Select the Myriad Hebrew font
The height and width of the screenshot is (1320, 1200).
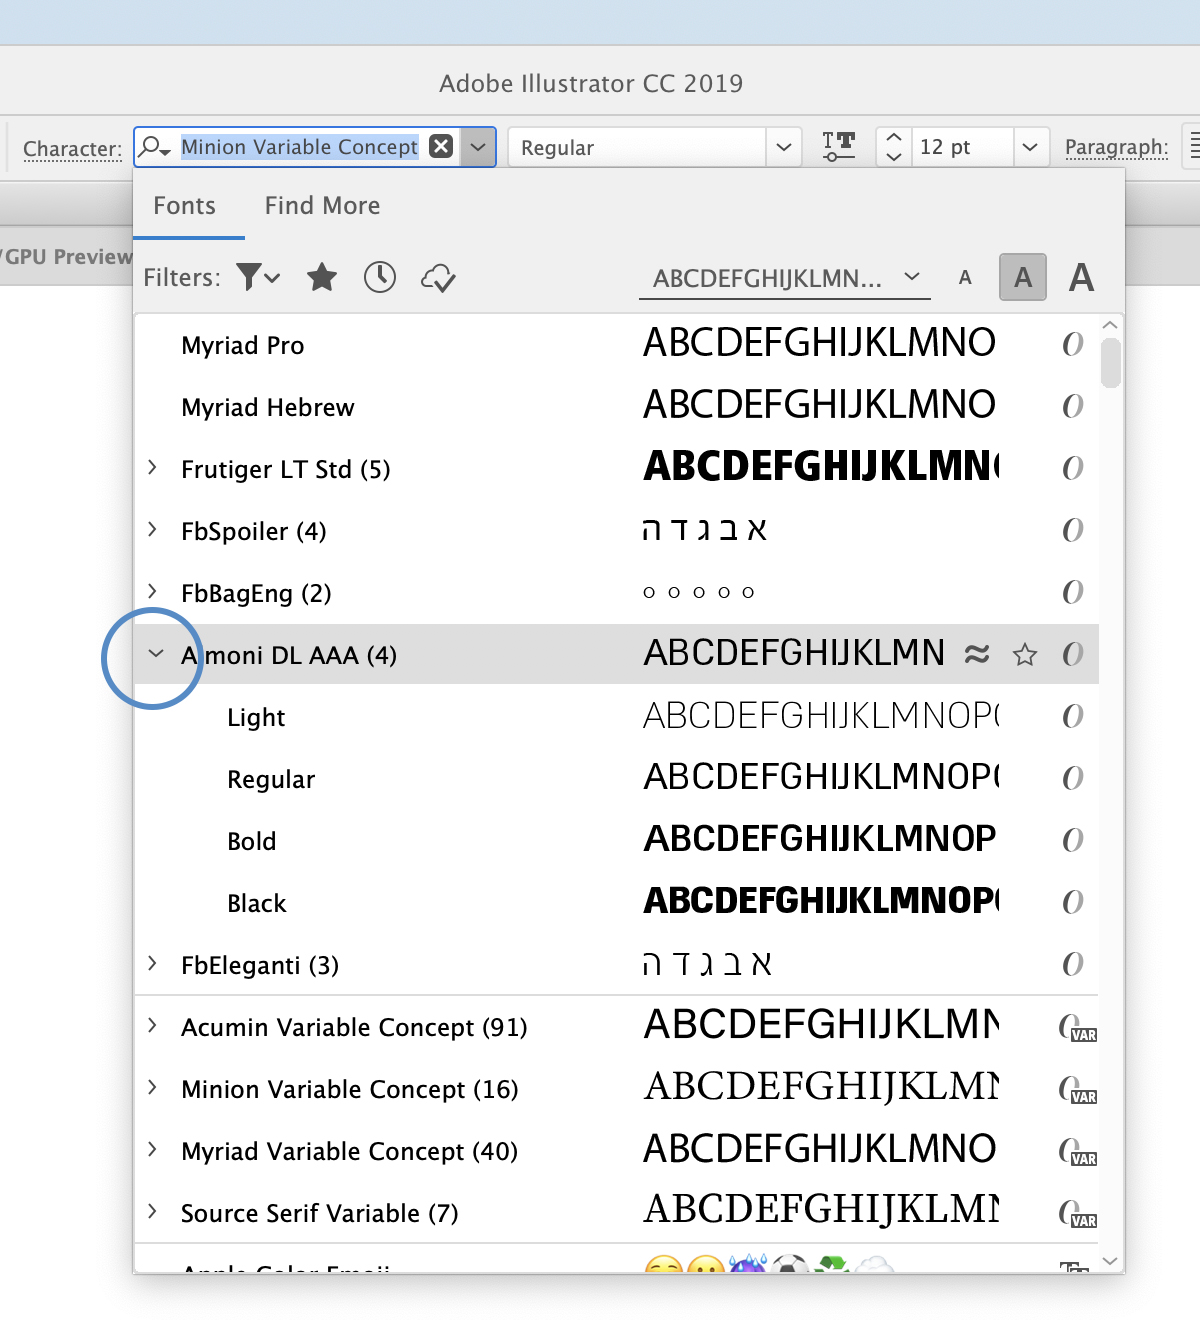[268, 407]
